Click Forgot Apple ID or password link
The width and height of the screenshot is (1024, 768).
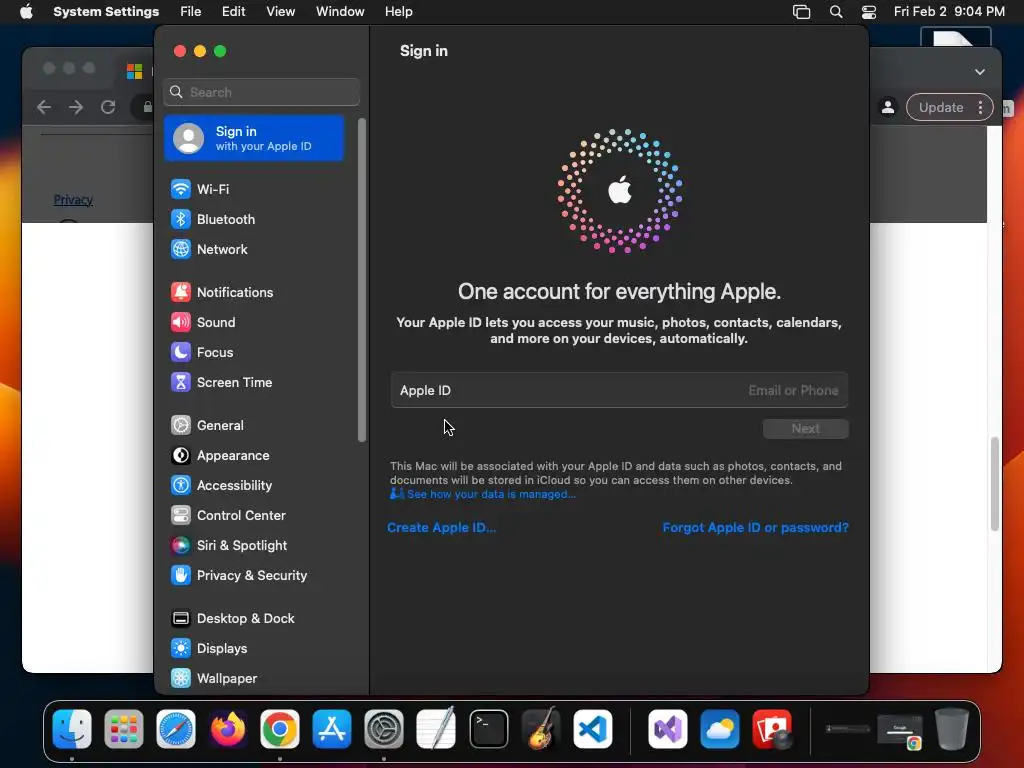(756, 528)
